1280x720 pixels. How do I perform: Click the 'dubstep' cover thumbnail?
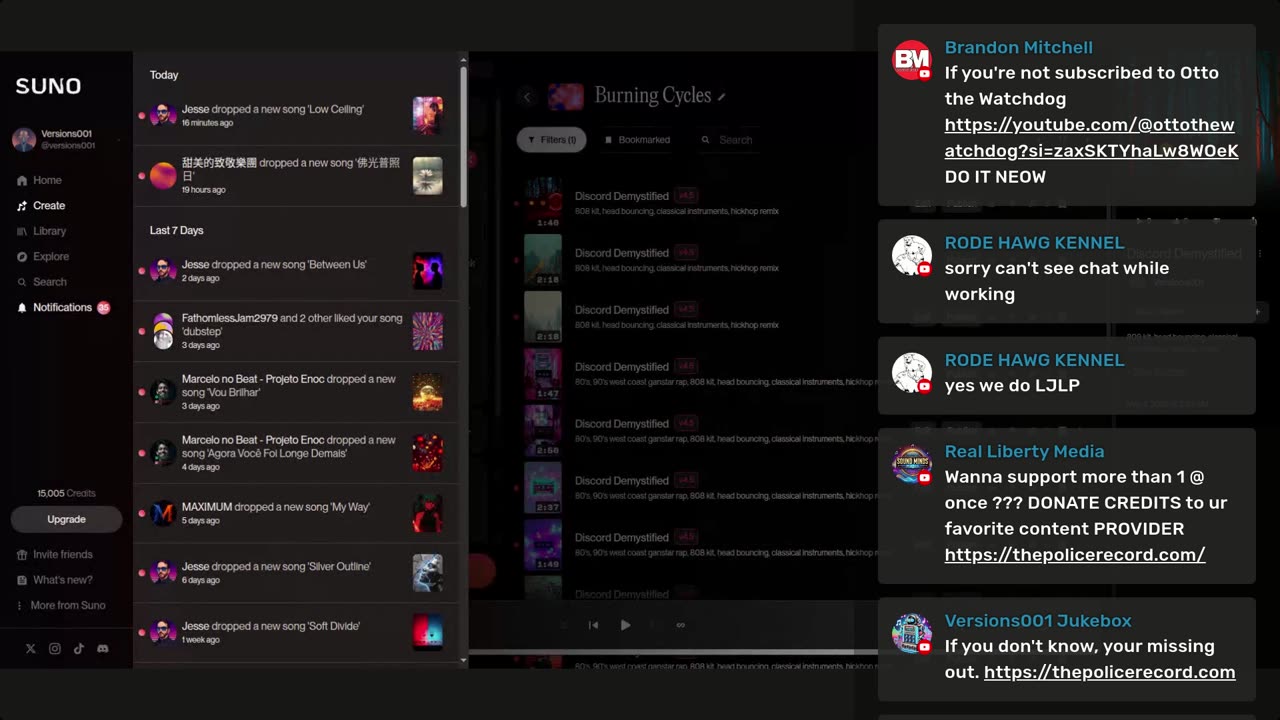pyautogui.click(x=428, y=331)
